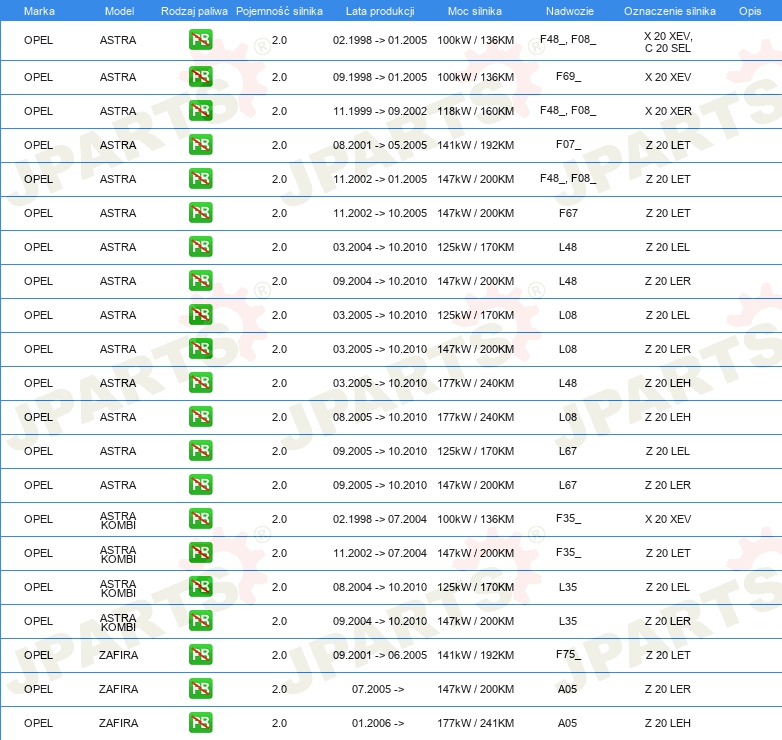The height and width of the screenshot is (740, 782).
Task: Select the '11.1999 -> 09.2002' production years cell
Action: (x=380, y=111)
